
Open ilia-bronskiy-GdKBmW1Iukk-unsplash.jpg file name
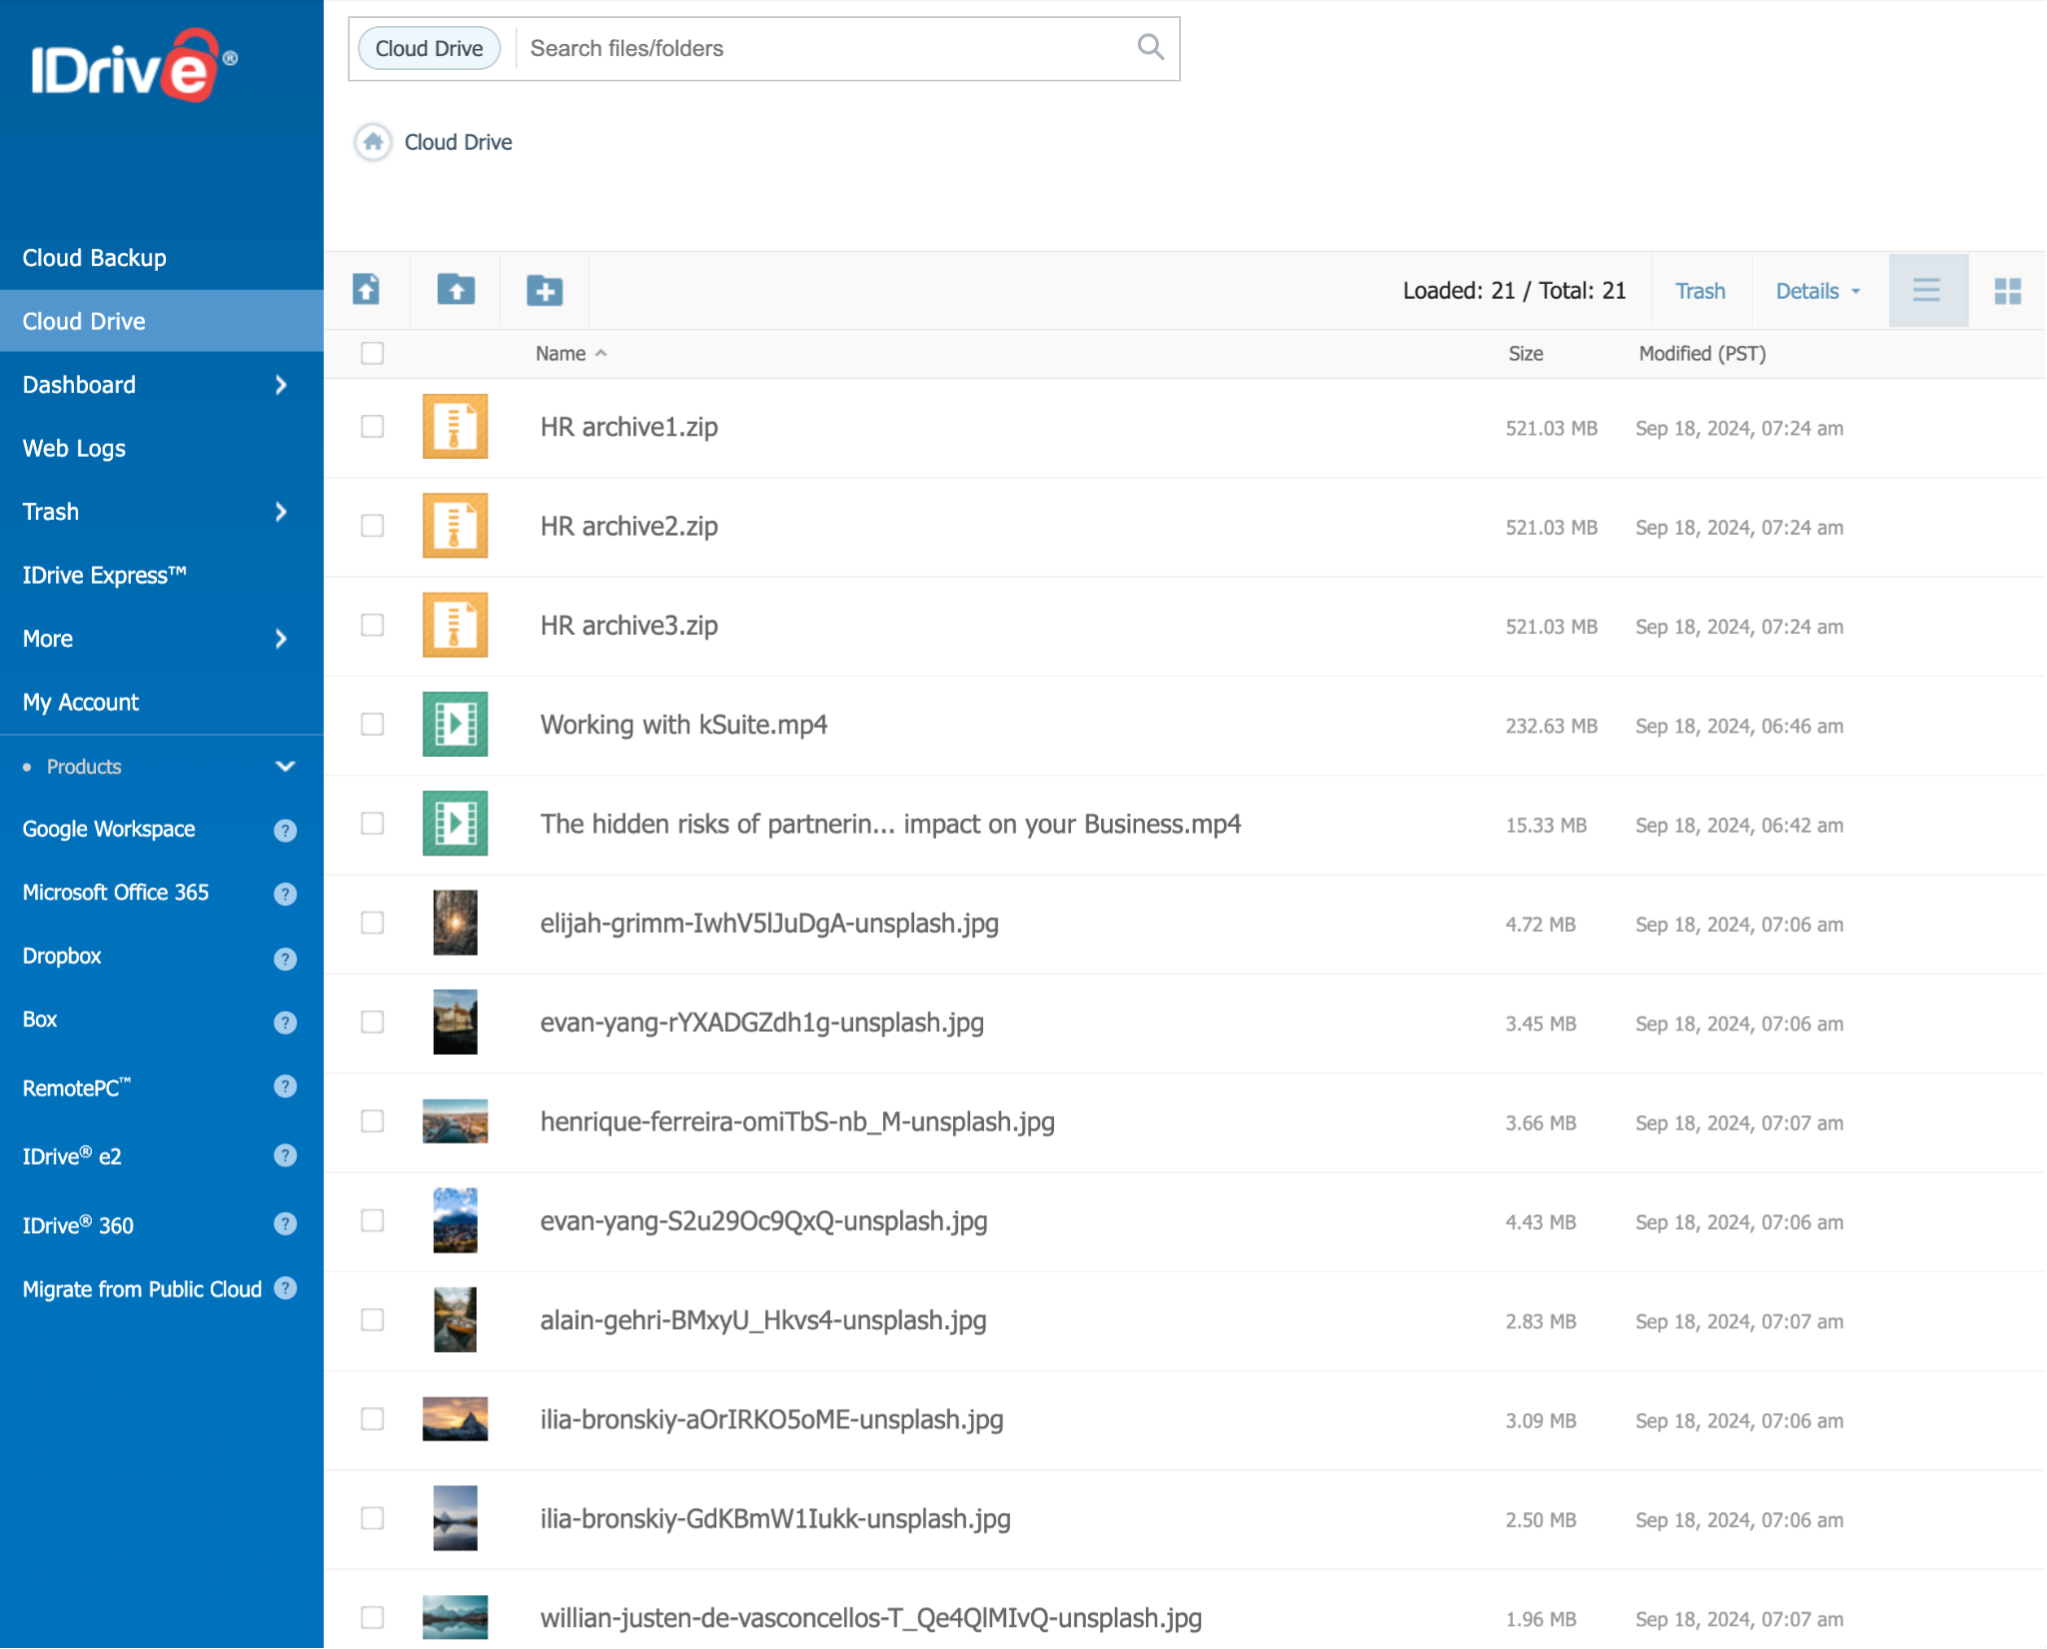[x=775, y=1519]
